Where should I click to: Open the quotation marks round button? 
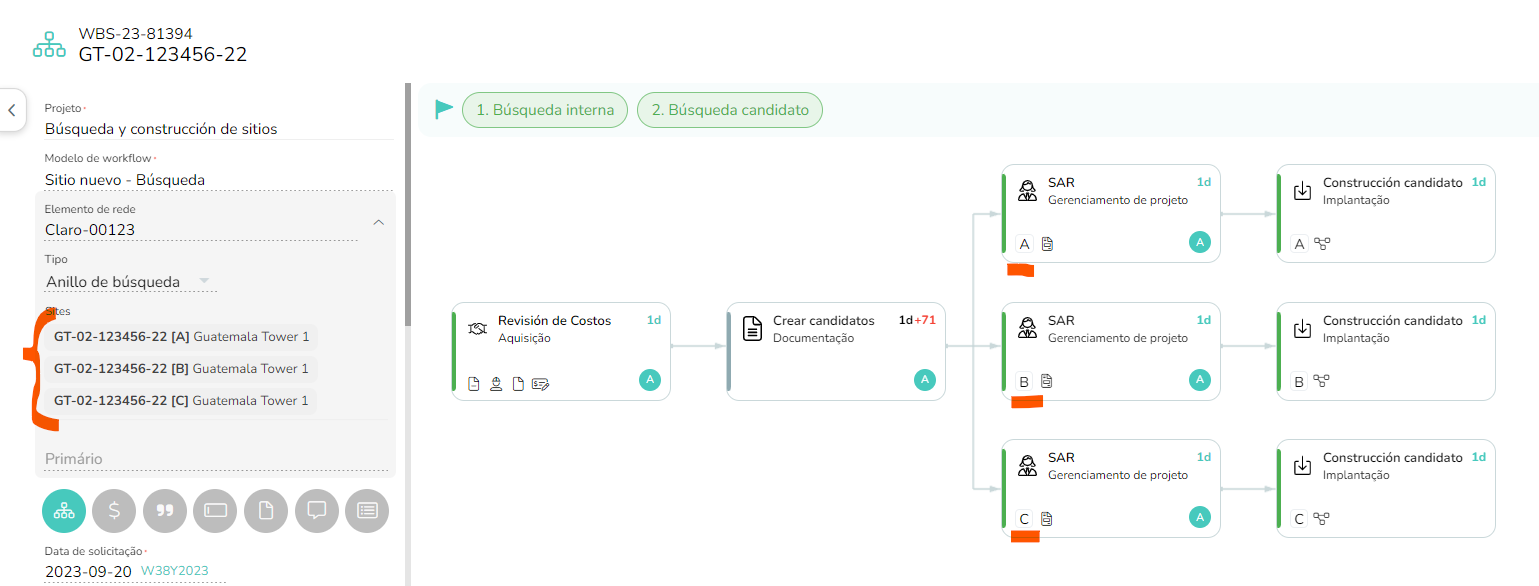tap(165, 510)
